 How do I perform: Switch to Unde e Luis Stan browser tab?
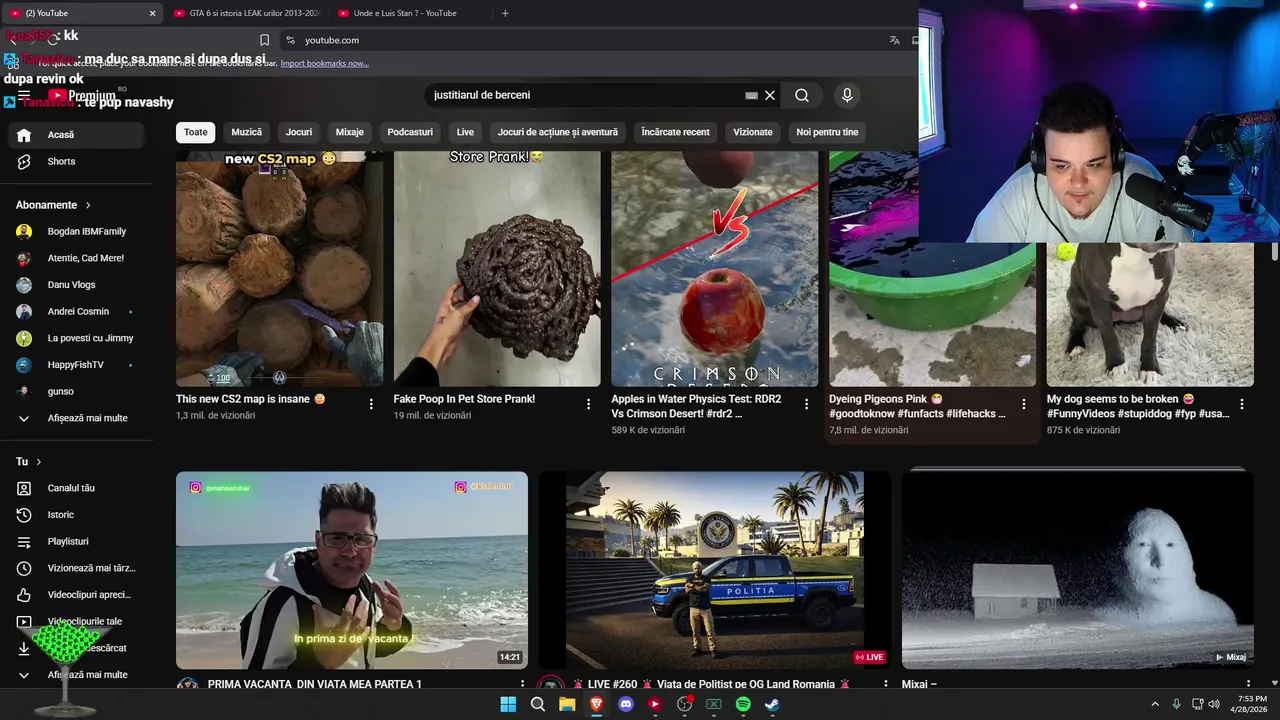click(x=410, y=13)
